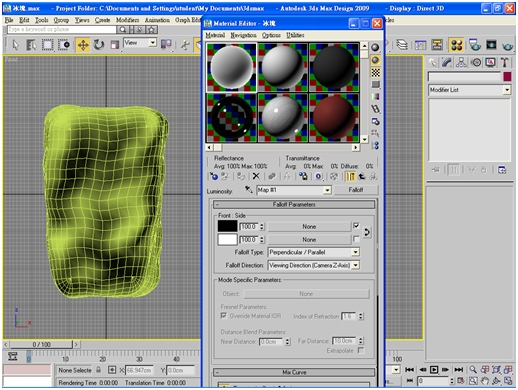Toggle Override Material IOR checkbox
Image resolution: width=518 pixels, height=390 pixels.
pyautogui.click(x=224, y=315)
